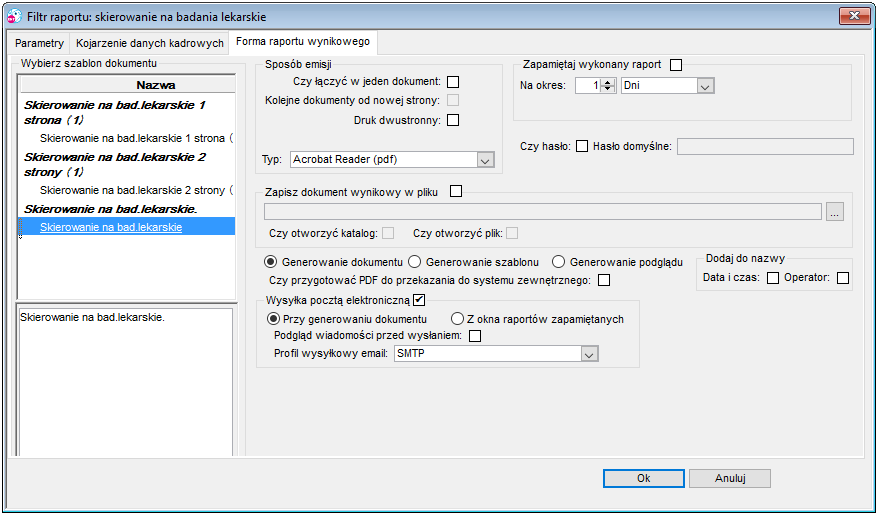Increase Na okres value with up arrow
The image size is (878, 515).
pos(608,82)
